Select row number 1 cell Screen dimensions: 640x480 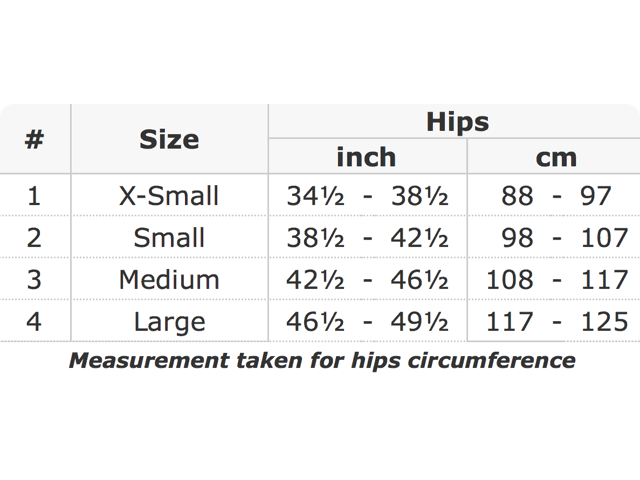click(34, 195)
